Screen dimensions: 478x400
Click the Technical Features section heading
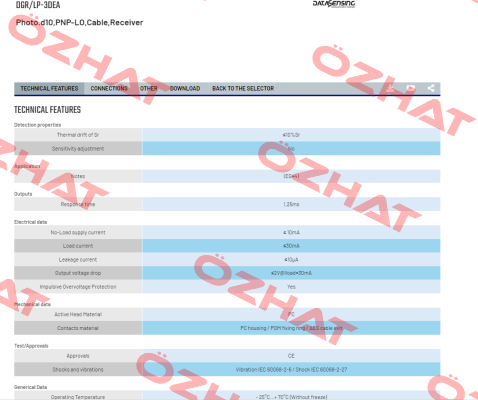(x=47, y=110)
